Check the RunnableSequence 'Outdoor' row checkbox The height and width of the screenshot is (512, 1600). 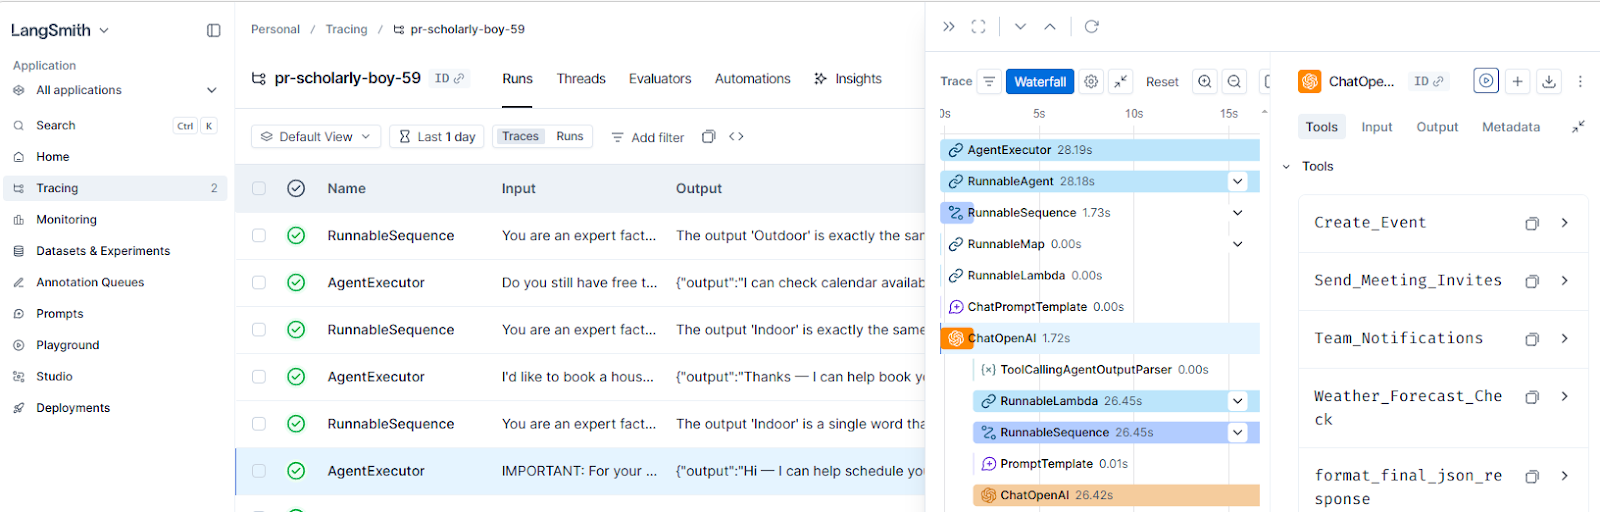259,235
